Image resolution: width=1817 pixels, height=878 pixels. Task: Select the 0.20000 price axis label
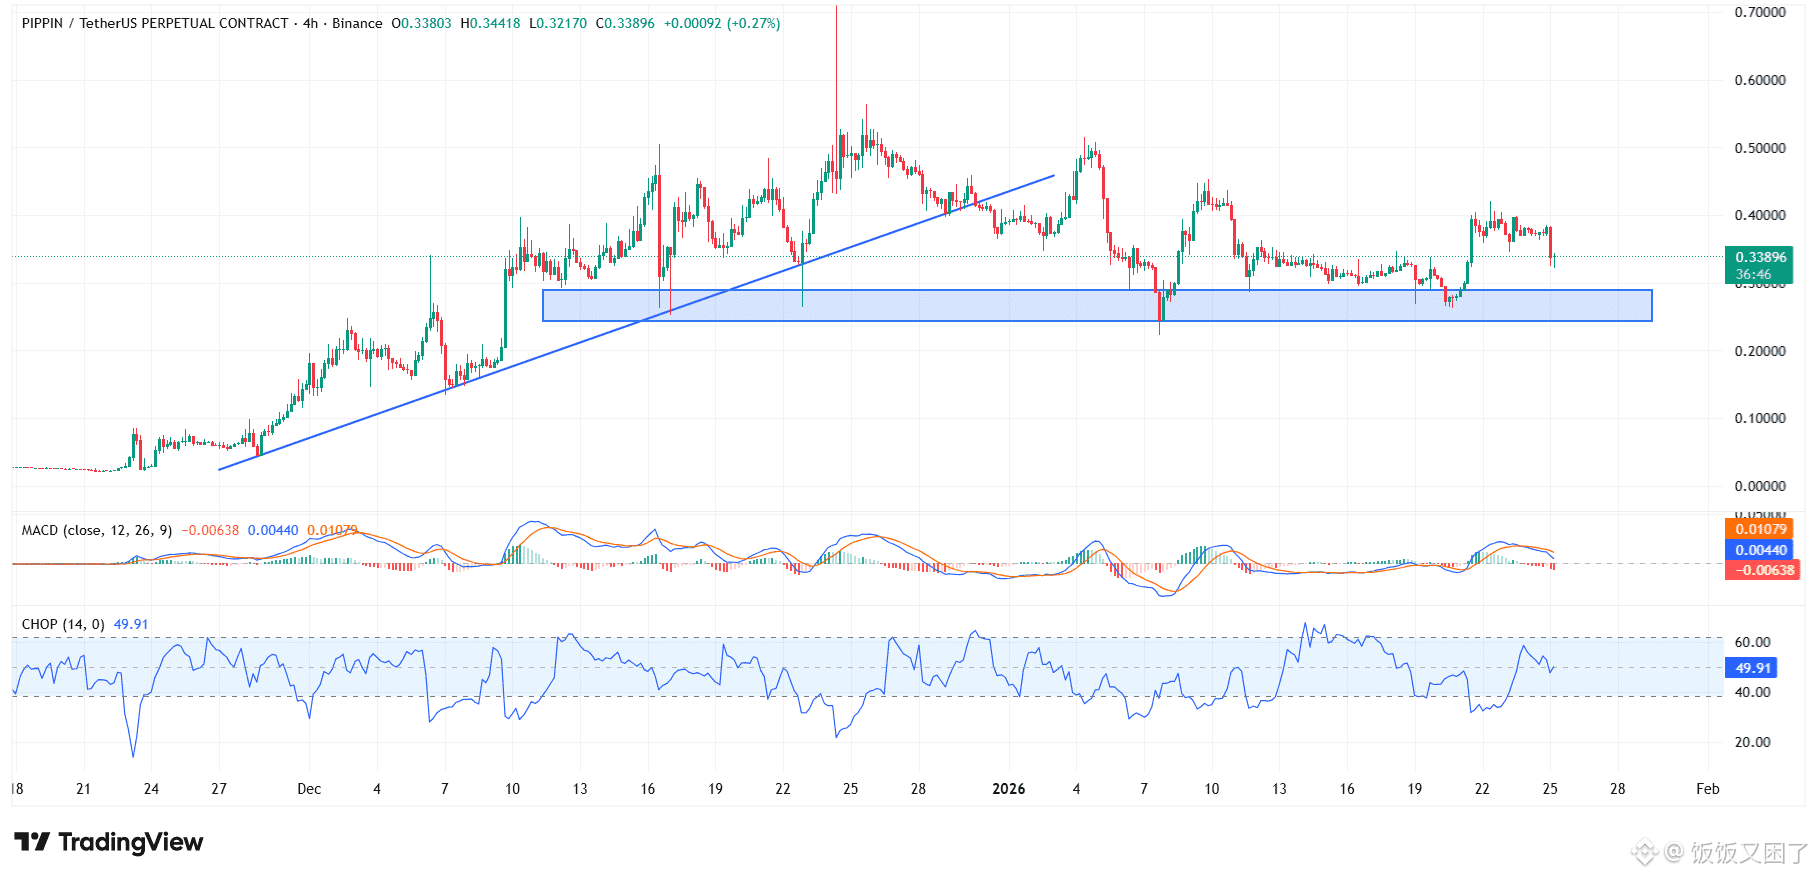pyautogui.click(x=1760, y=351)
